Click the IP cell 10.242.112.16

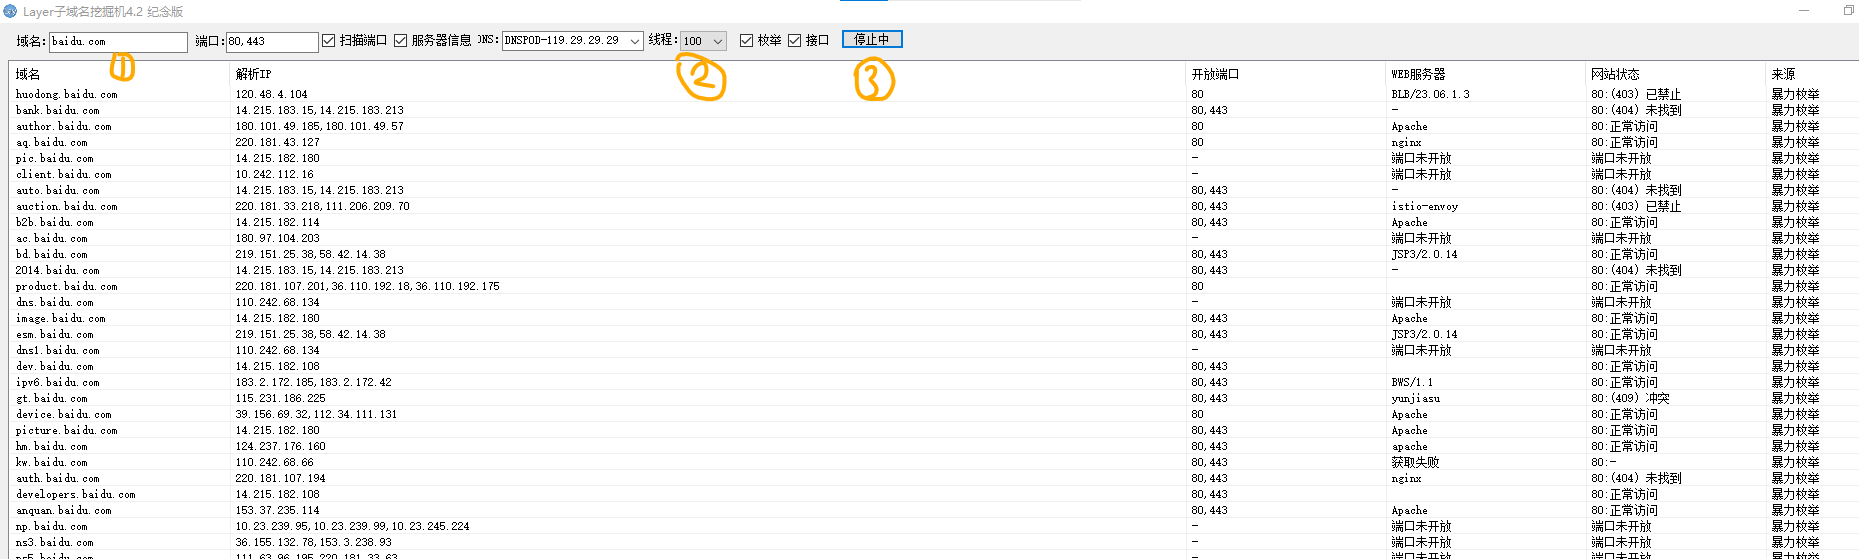click(x=274, y=174)
